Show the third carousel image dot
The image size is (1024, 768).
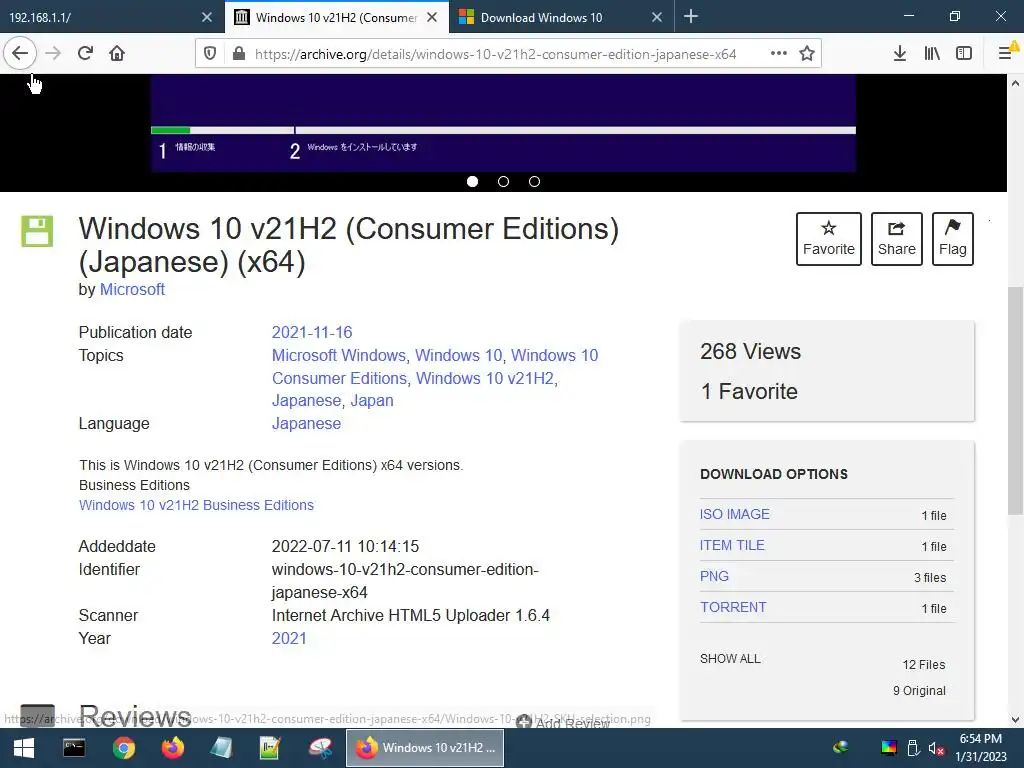point(534,182)
